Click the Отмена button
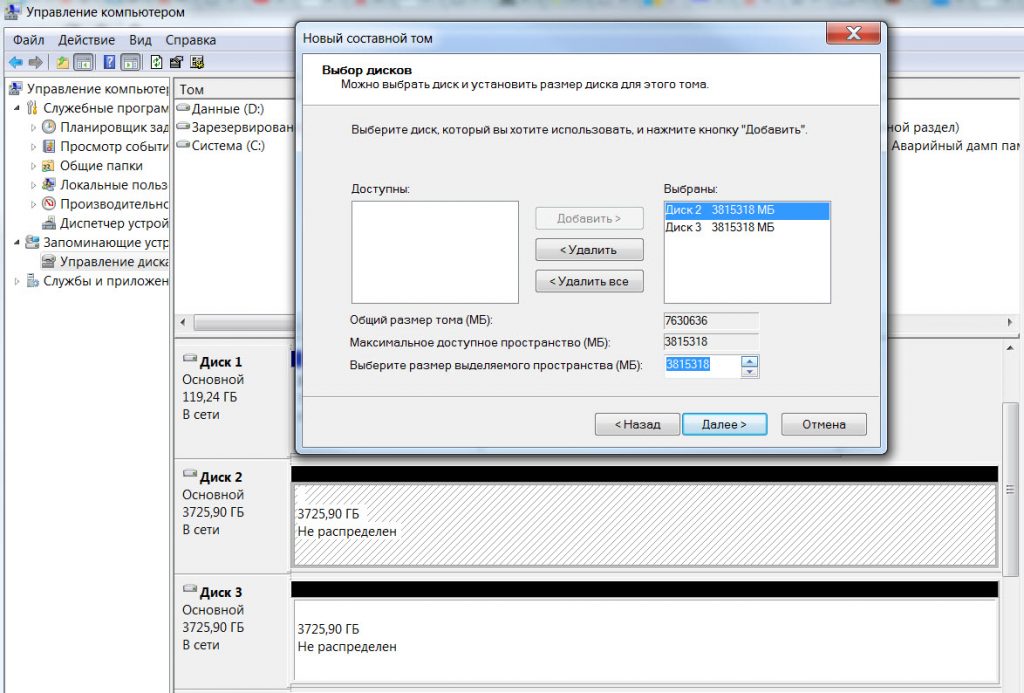 (823, 424)
